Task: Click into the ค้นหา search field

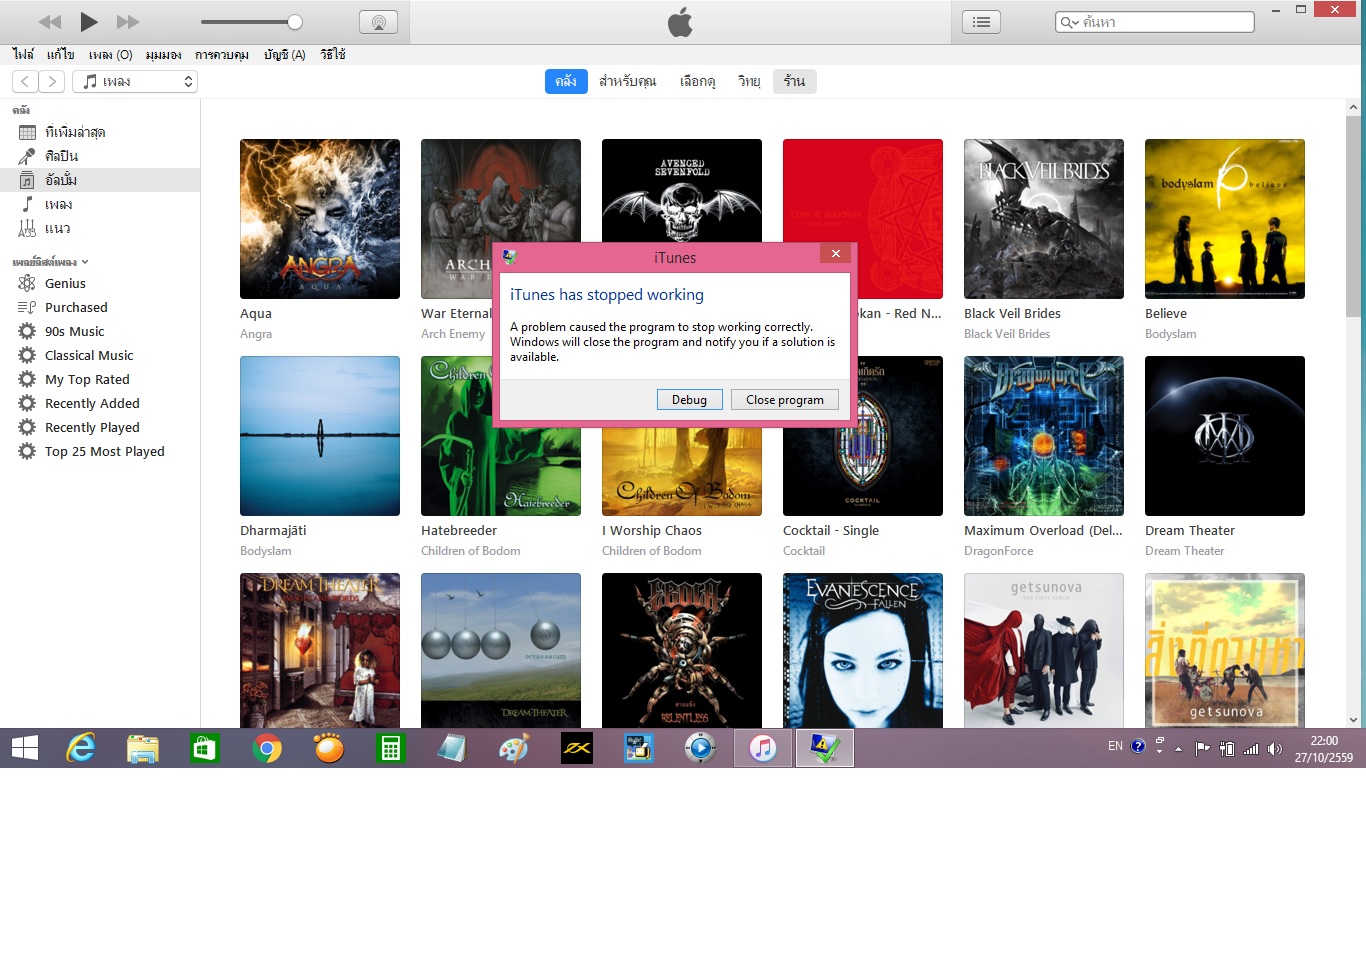Action: pyautogui.click(x=1154, y=22)
